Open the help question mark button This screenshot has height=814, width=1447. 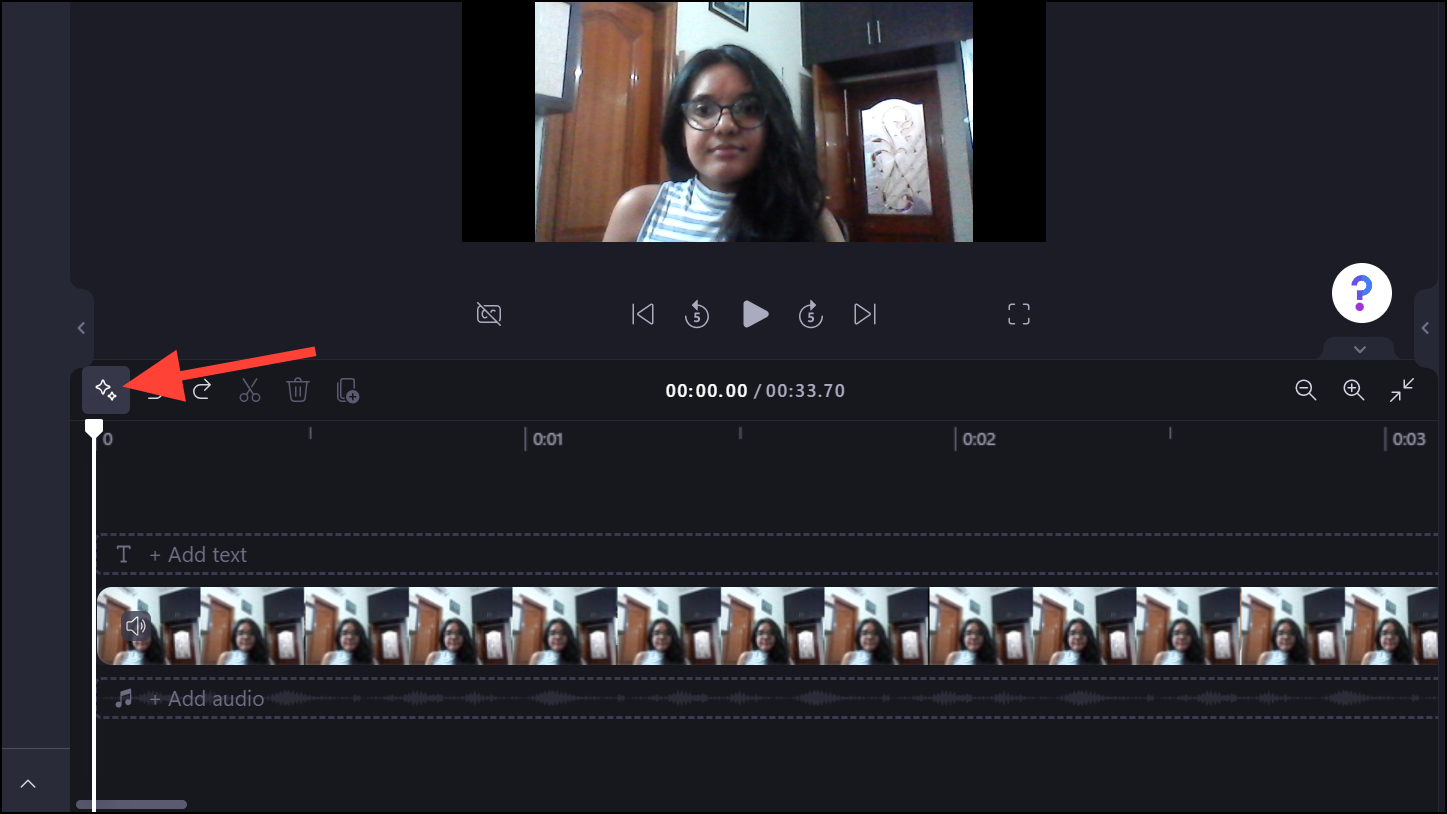click(1362, 293)
